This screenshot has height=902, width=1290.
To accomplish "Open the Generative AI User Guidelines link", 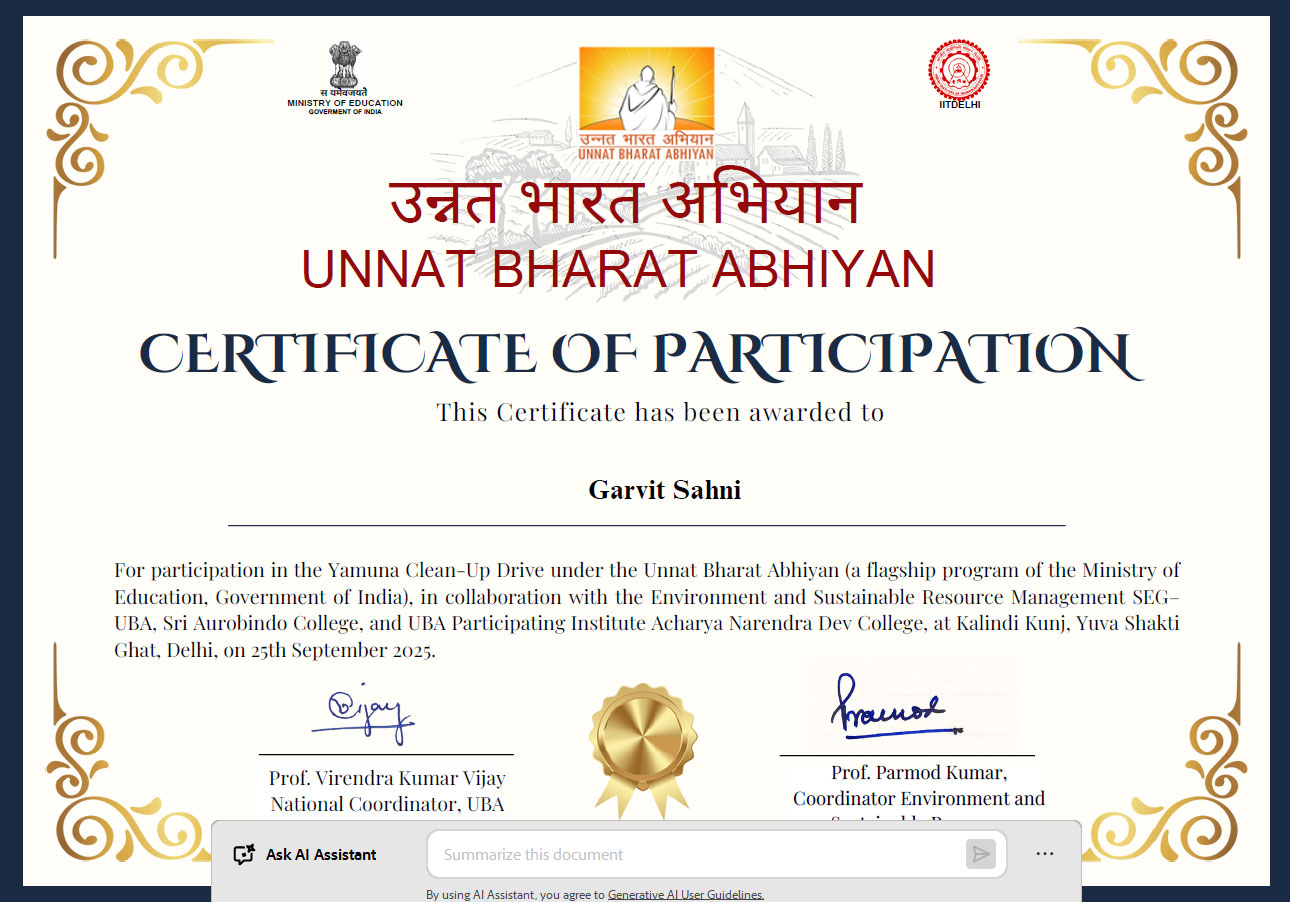I will coord(685,895).
